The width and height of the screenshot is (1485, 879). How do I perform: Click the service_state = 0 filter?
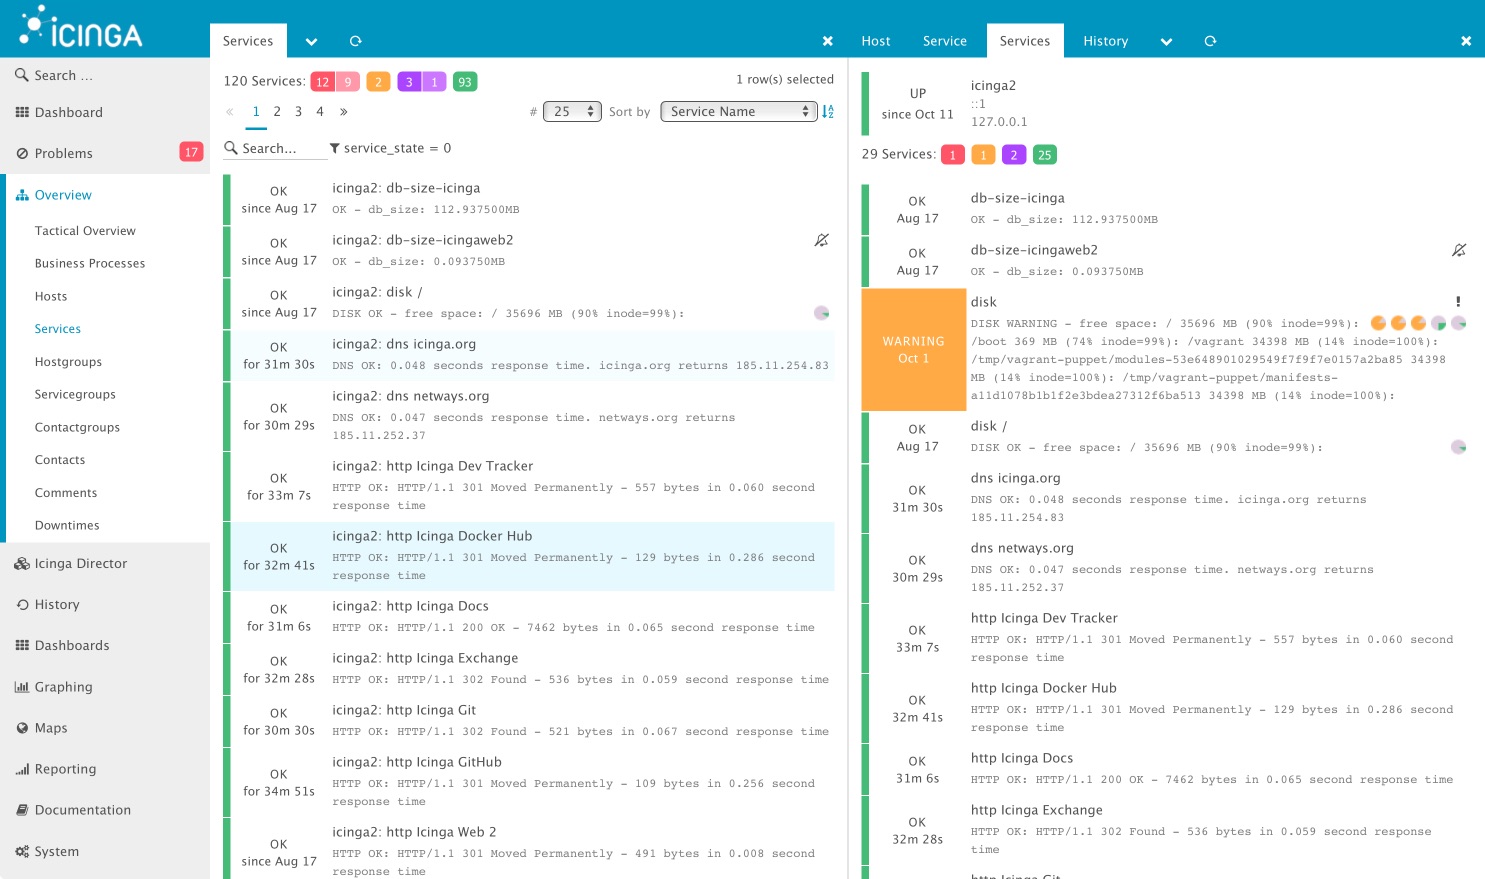pos(397,148)
